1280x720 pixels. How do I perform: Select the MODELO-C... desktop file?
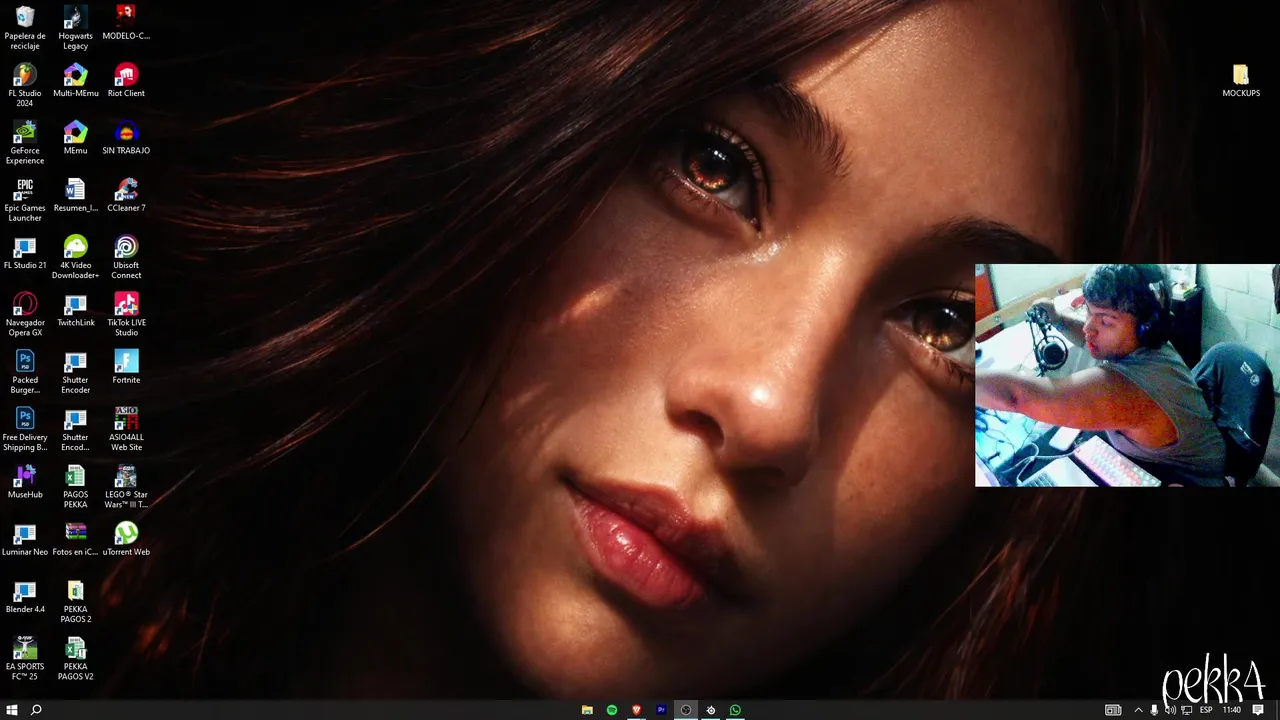(x=126, y=22)
